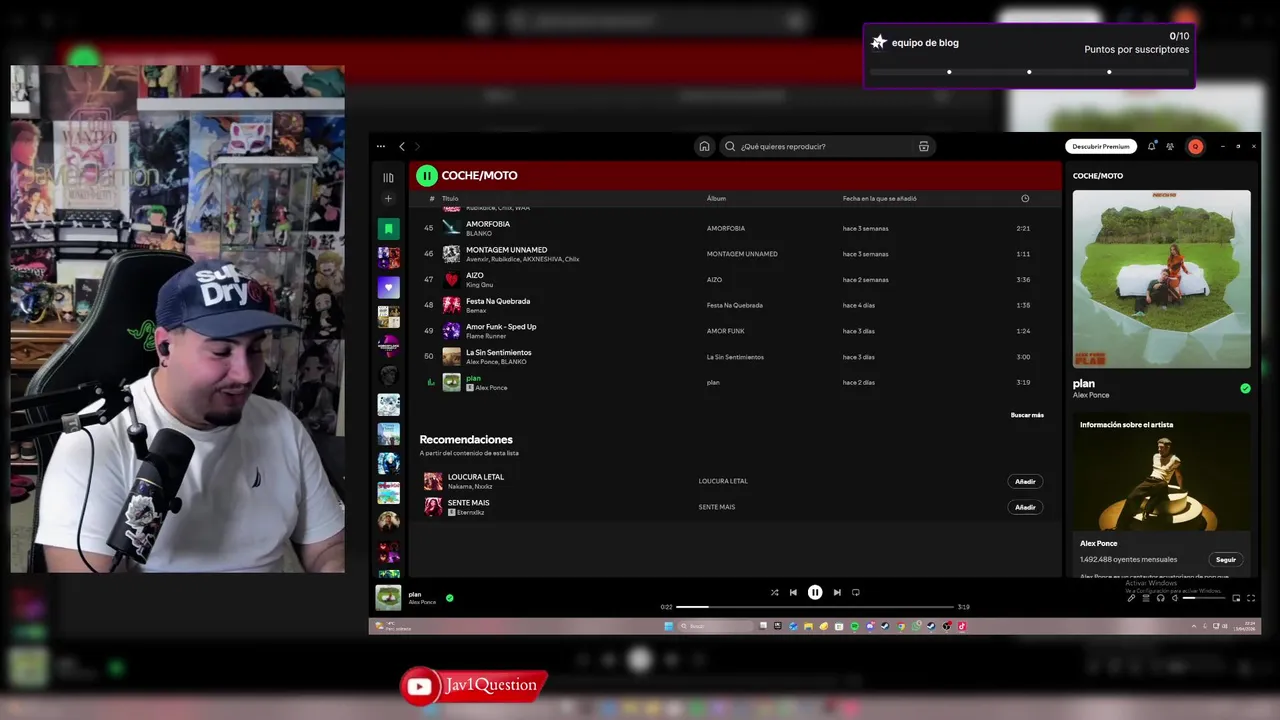Adjust the volume slider
This screenshot has height=720, width=1280.
(1204, 598)
